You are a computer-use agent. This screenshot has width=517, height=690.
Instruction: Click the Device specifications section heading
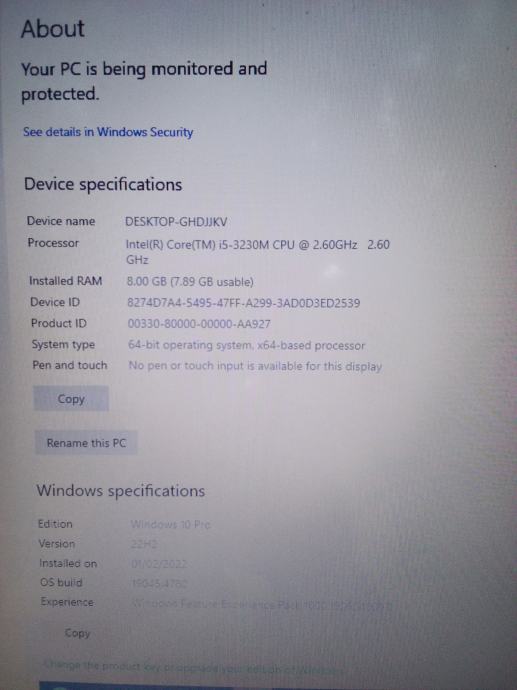[x=103, y=184]
